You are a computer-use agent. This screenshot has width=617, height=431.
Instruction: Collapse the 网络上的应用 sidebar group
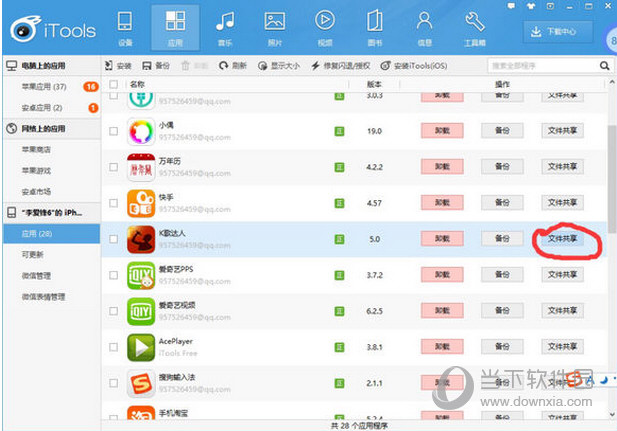52,128
